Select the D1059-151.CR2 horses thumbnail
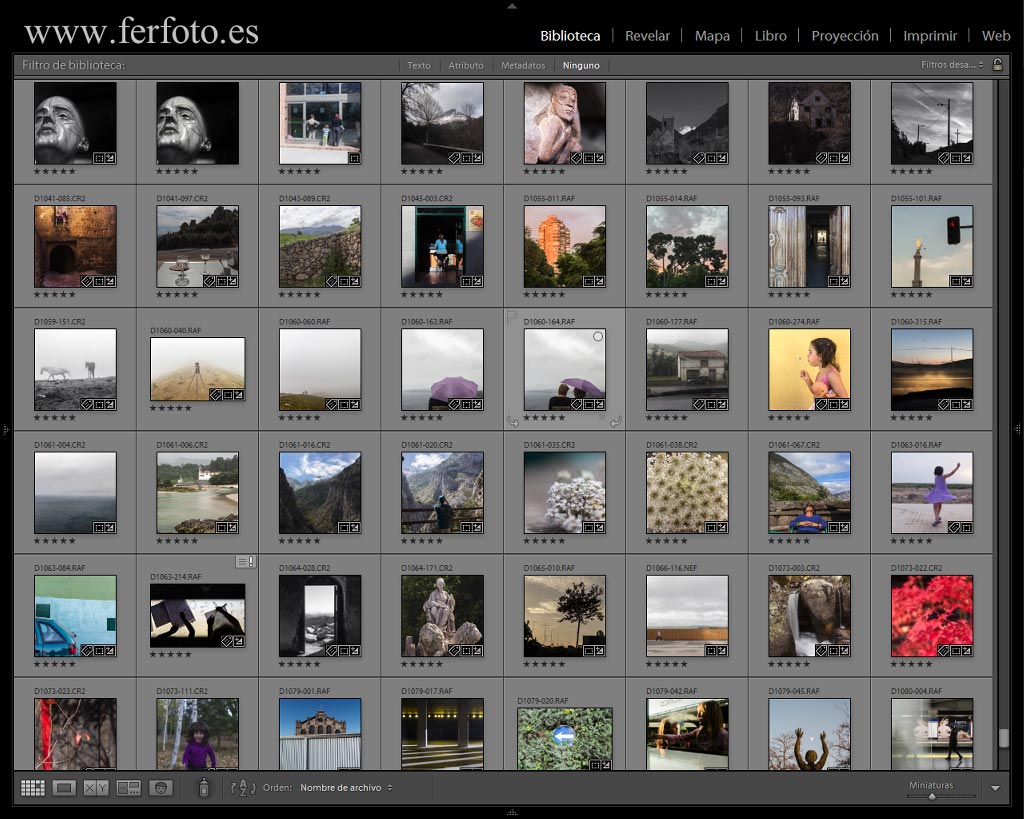 pos(75,370)
